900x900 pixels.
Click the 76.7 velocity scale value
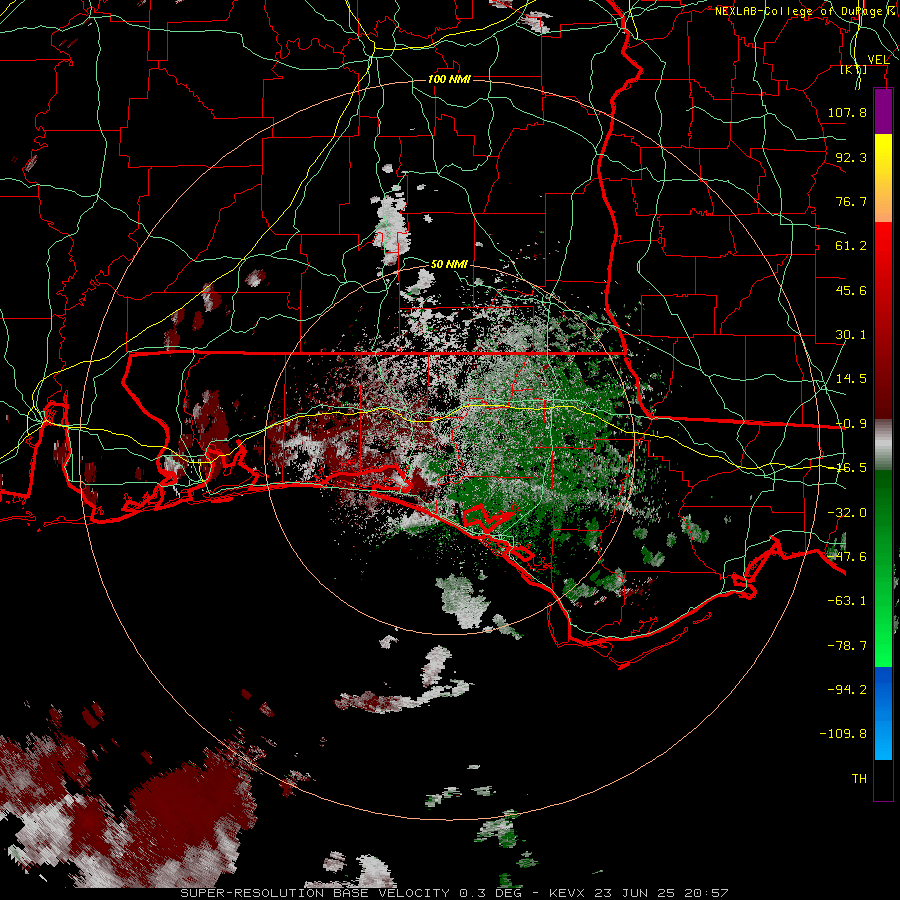851,201
